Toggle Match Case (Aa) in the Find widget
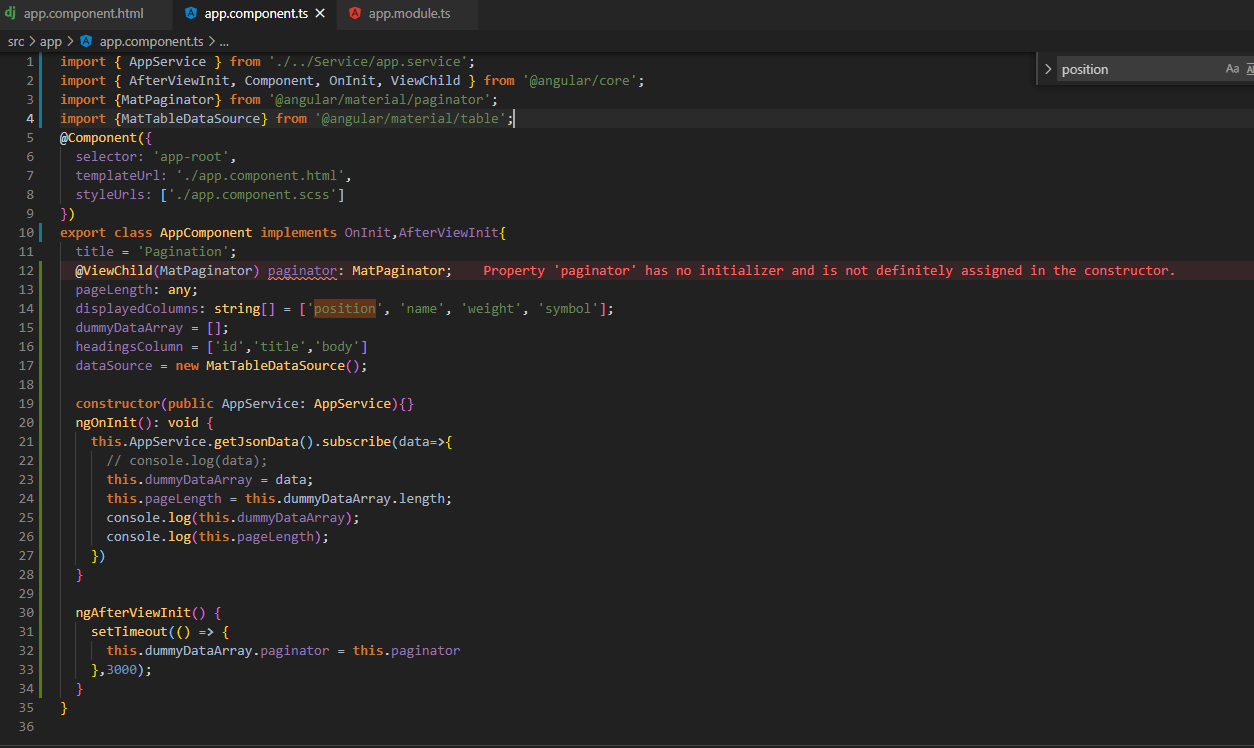Image resolution: width=1254 pixels, height=748 pixels. point(1232,69)
